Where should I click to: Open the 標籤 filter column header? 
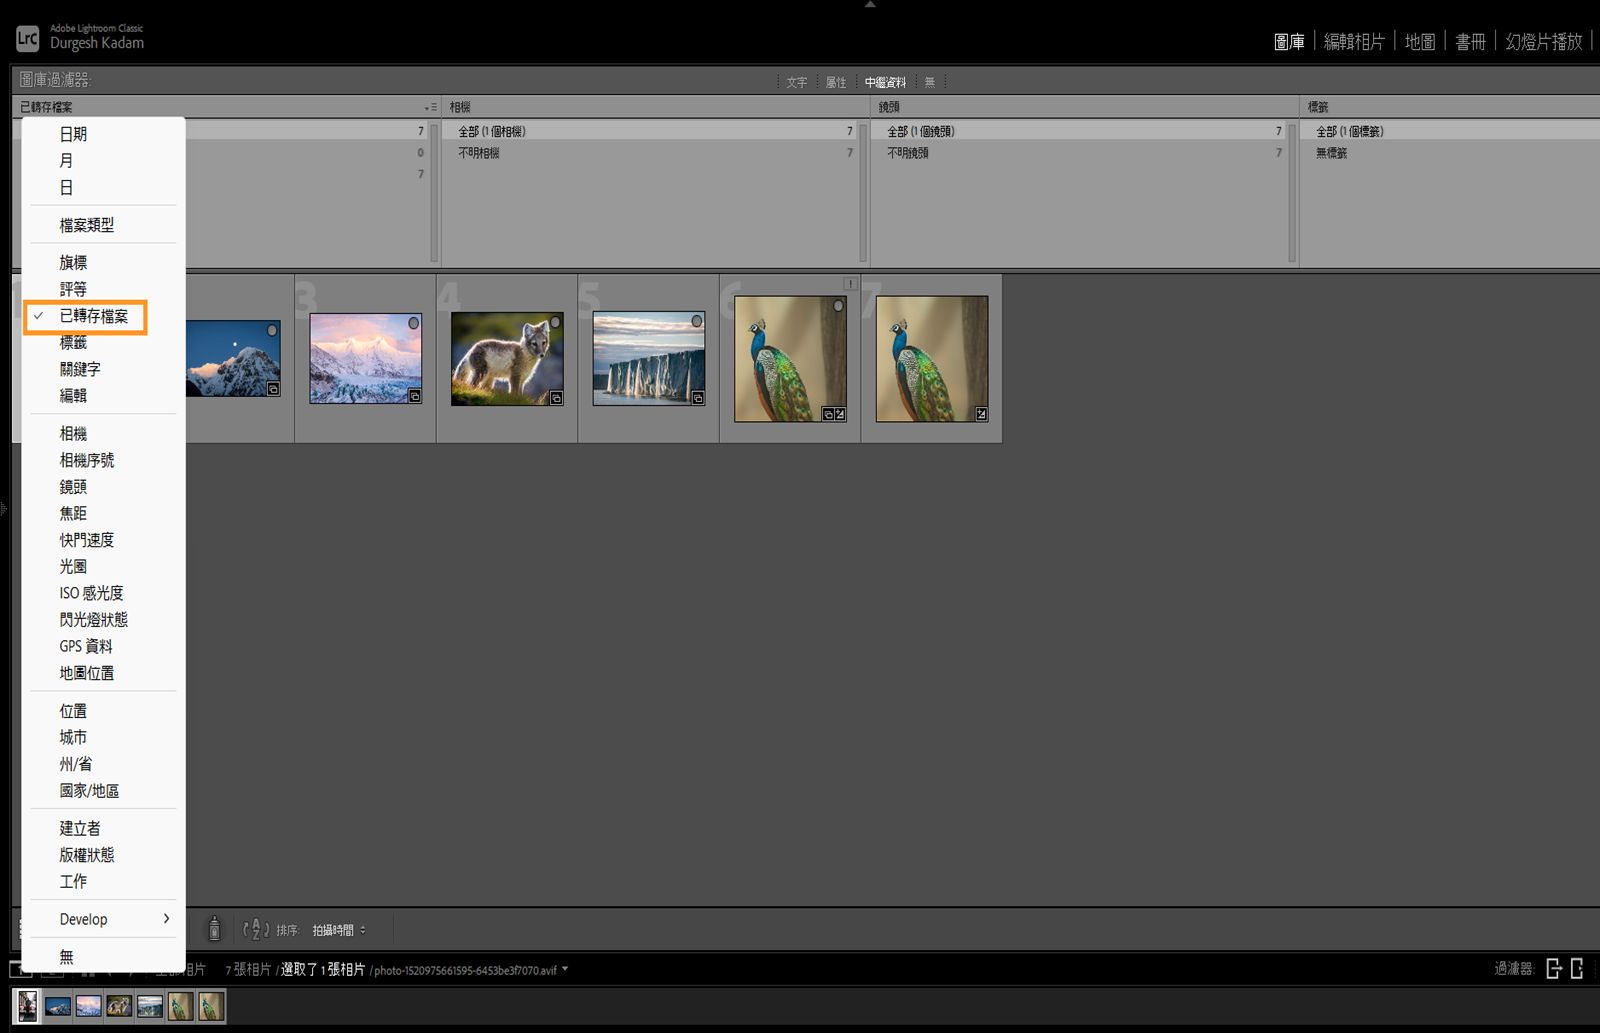point(1450,107)
